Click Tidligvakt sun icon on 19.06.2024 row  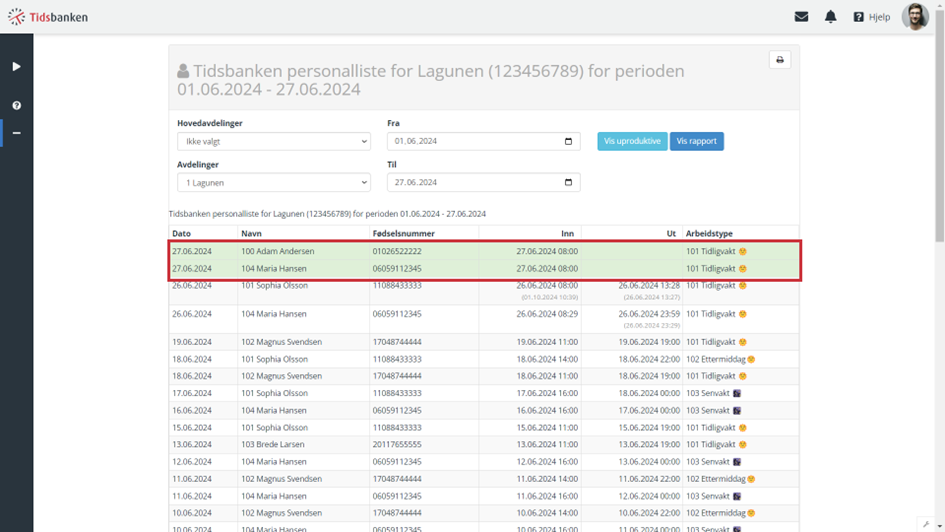(742, 342)
